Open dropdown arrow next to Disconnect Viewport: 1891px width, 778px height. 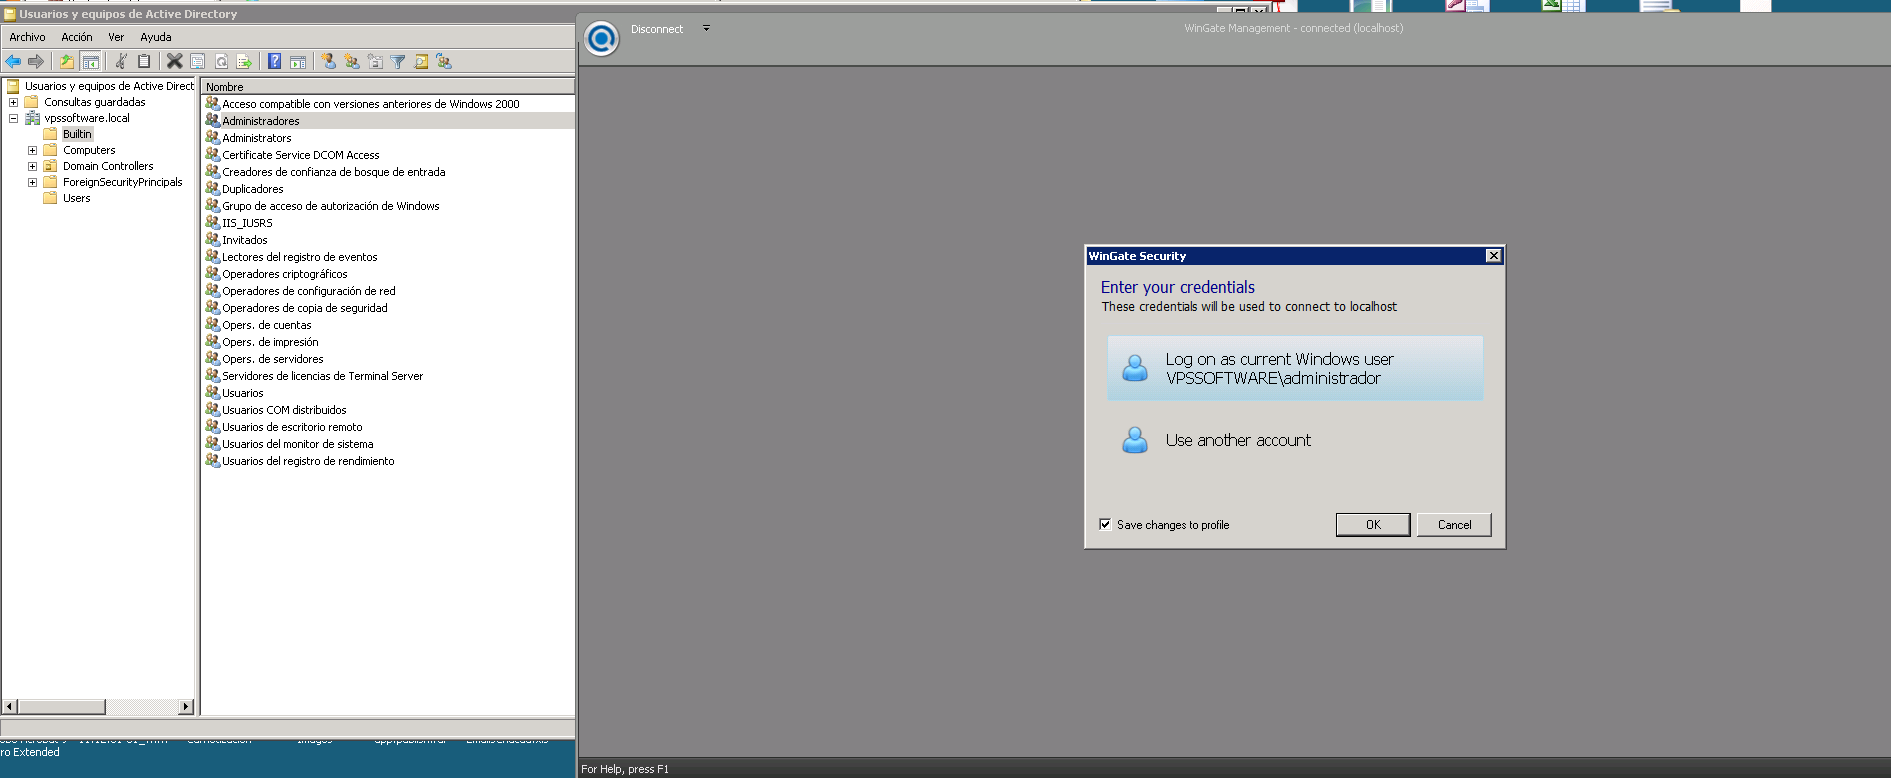coord(706,28)
